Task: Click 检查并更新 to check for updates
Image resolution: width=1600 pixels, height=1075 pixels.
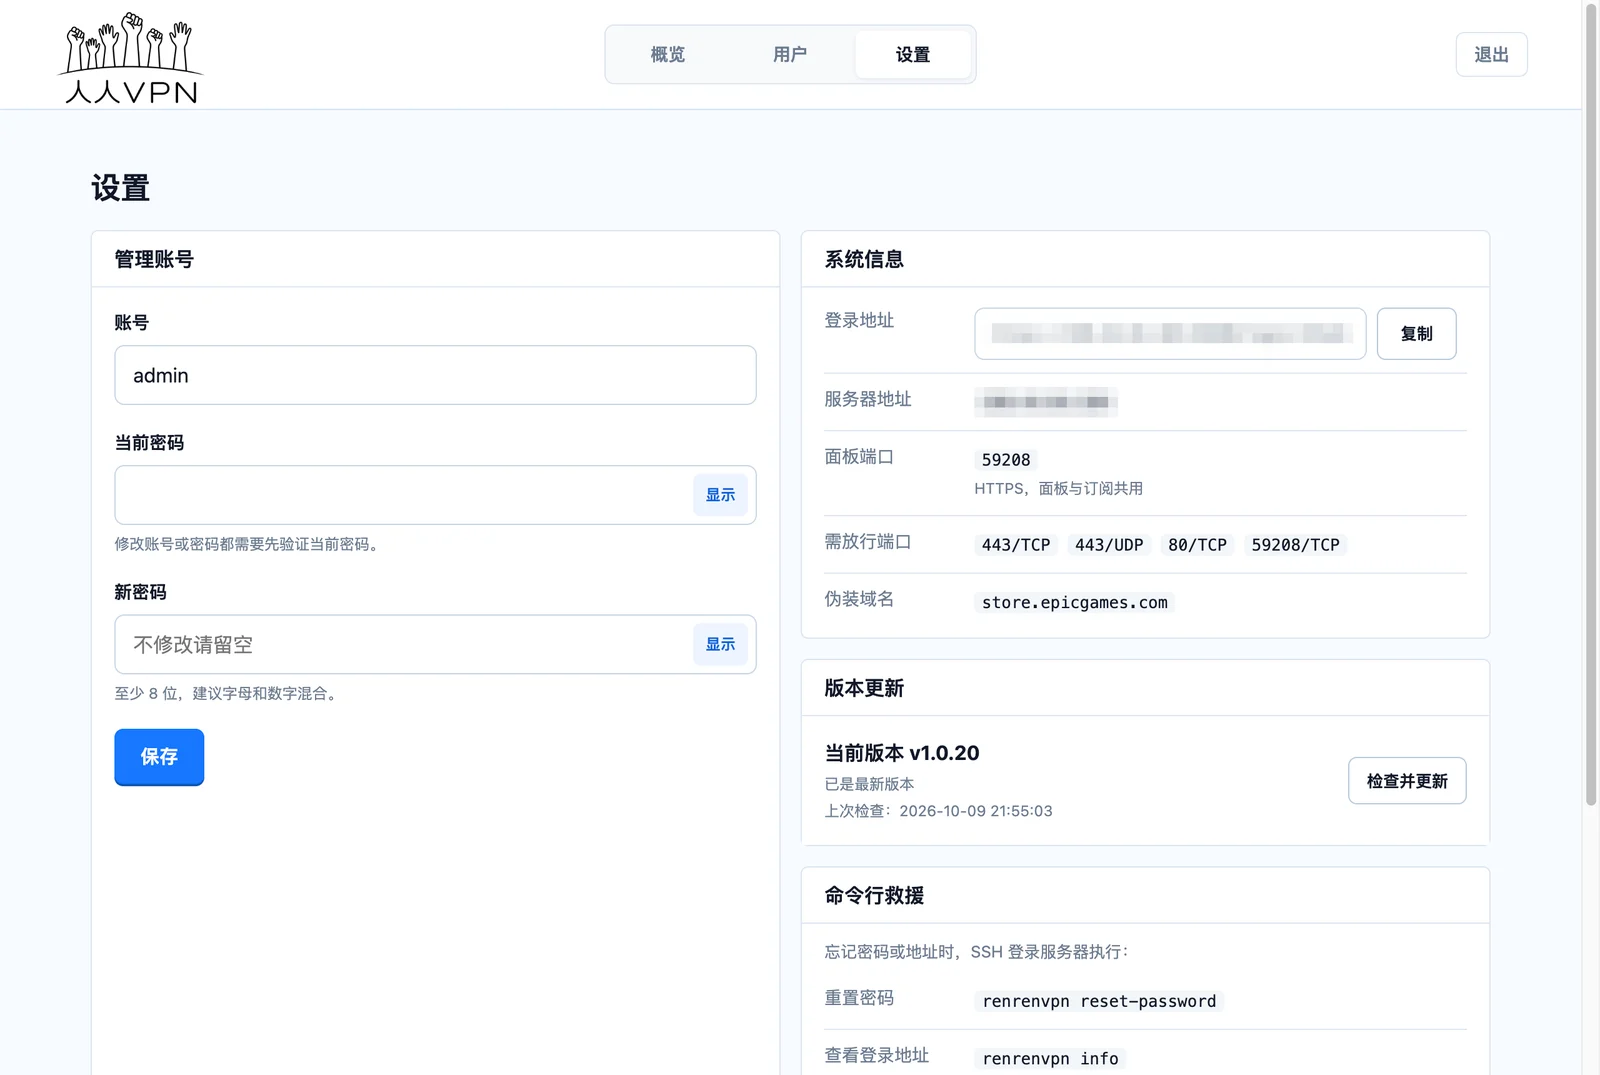Action: [x=1407, y=781]
